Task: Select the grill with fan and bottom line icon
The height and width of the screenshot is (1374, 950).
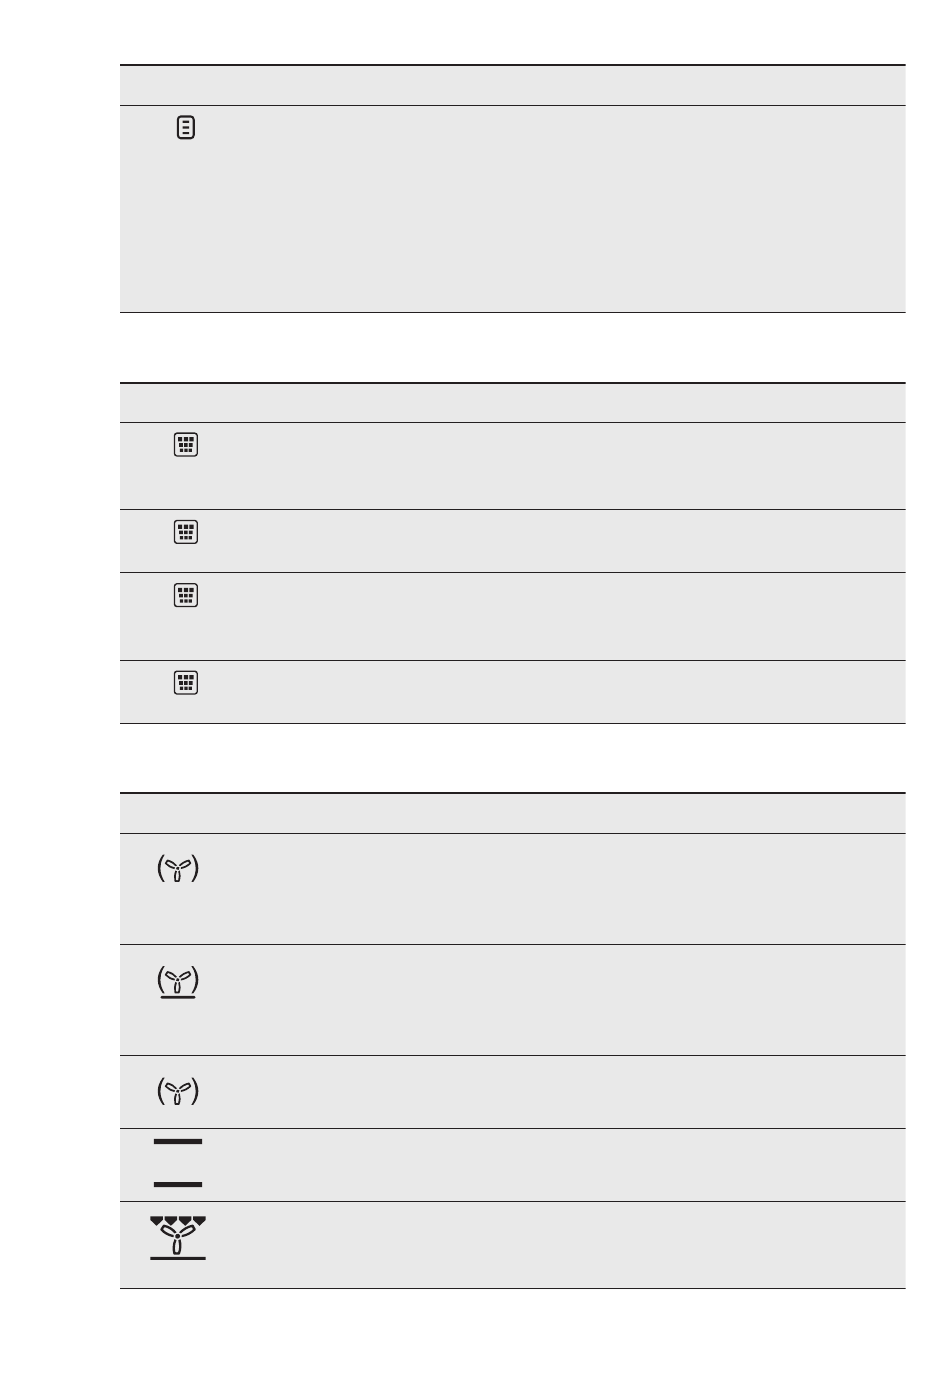Action: (x=178, y=1238)
